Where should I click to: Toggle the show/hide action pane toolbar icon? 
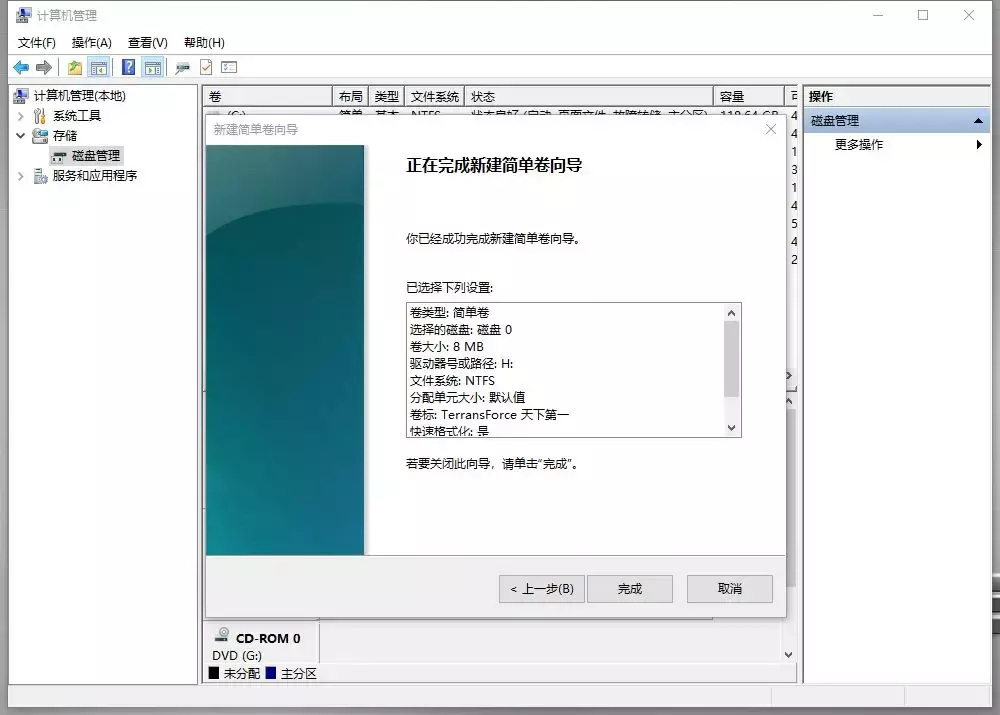point(151,67)
